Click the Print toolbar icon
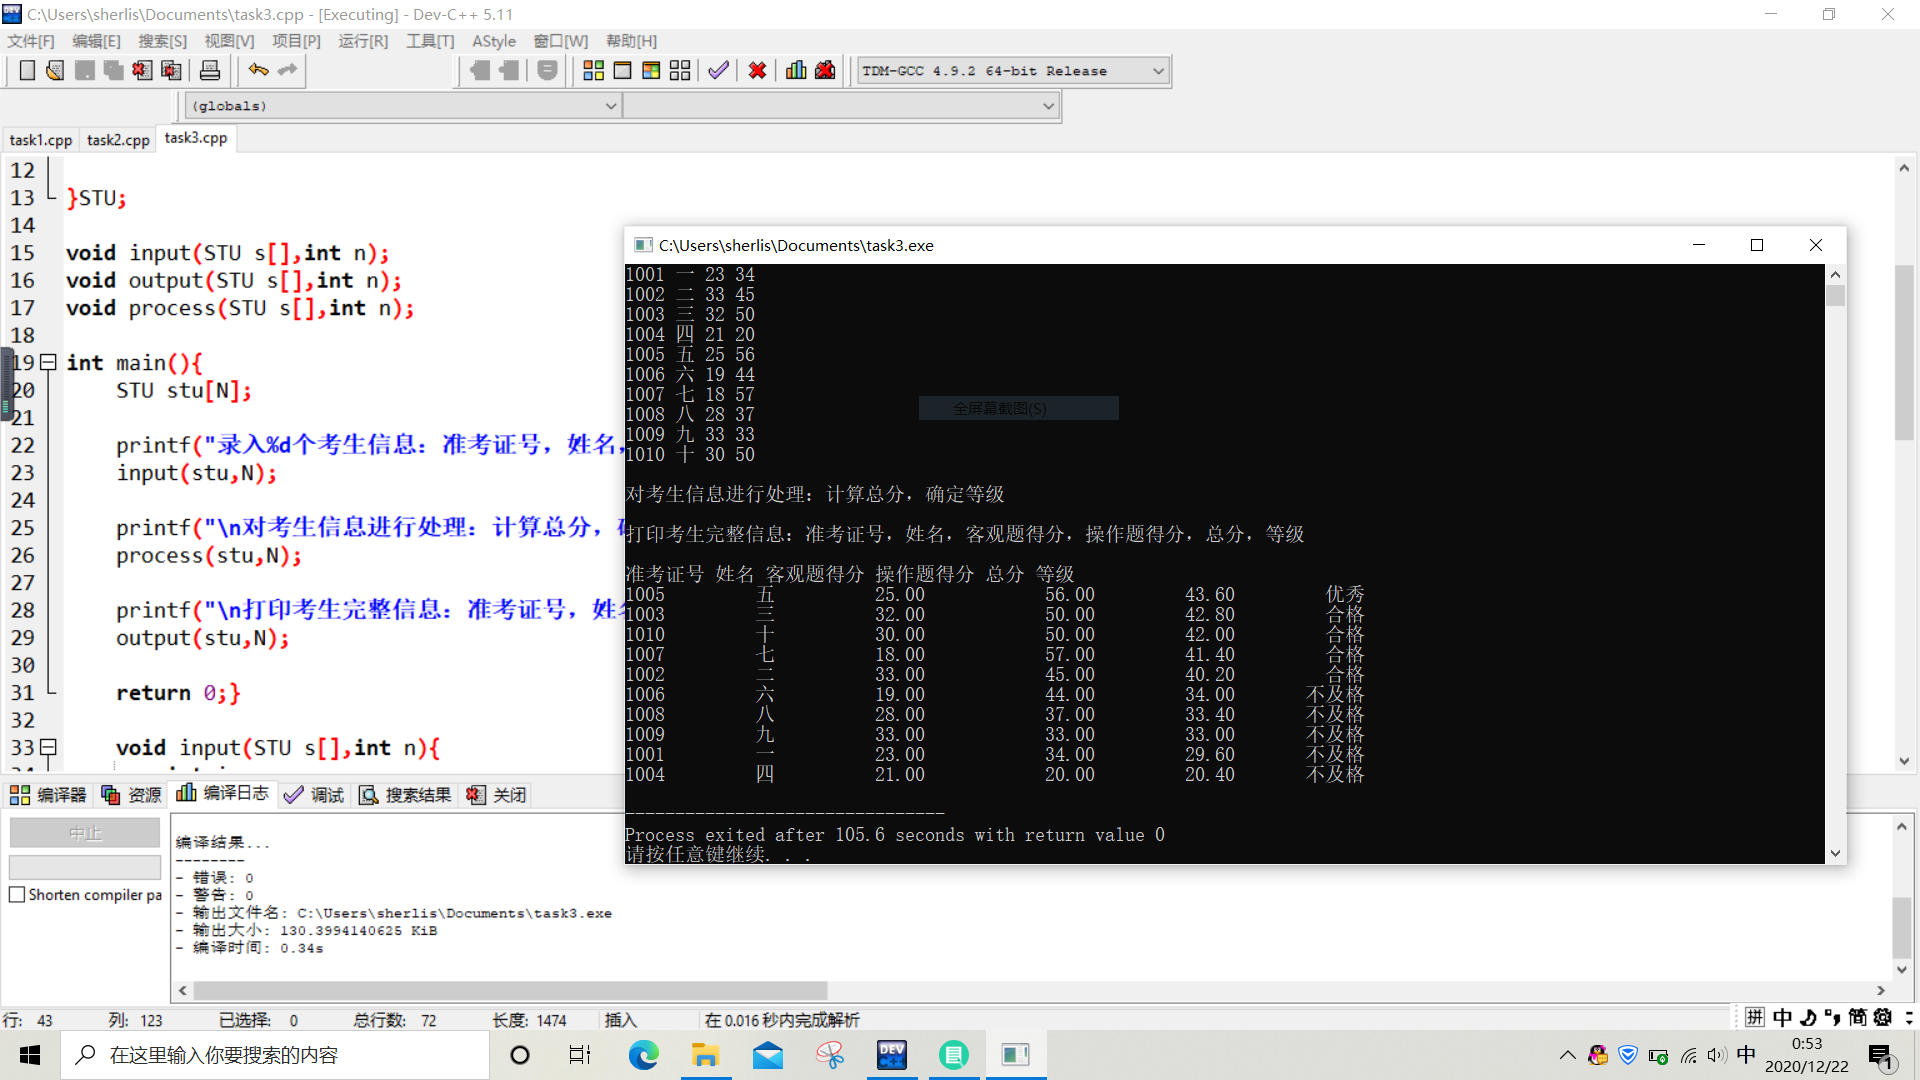 point(210,71)
